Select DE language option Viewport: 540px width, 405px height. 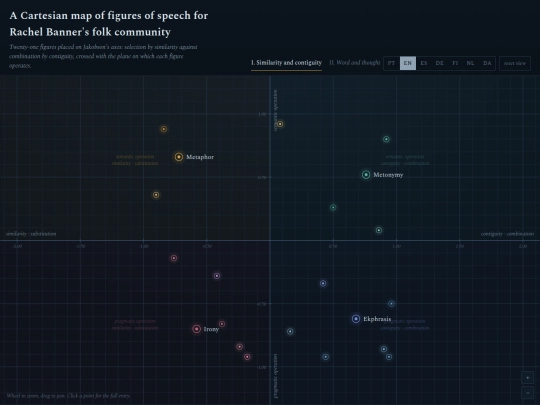pos(439,63)
